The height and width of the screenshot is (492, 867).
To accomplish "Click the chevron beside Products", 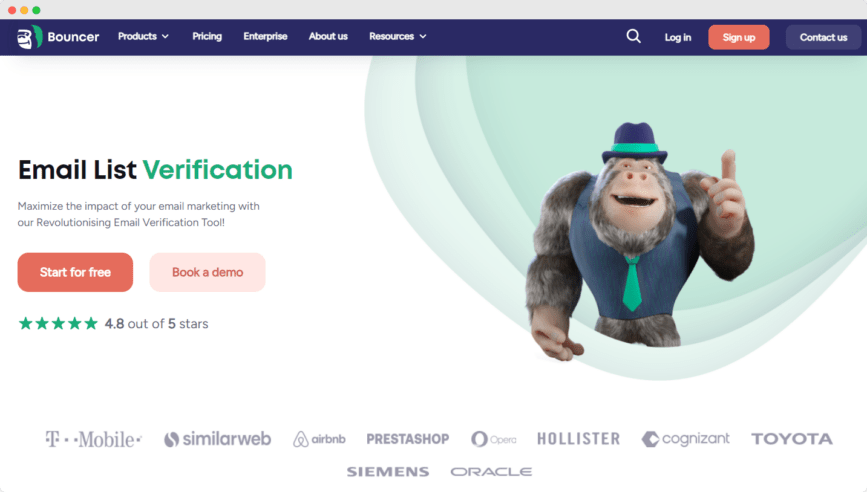I will 165,36.
